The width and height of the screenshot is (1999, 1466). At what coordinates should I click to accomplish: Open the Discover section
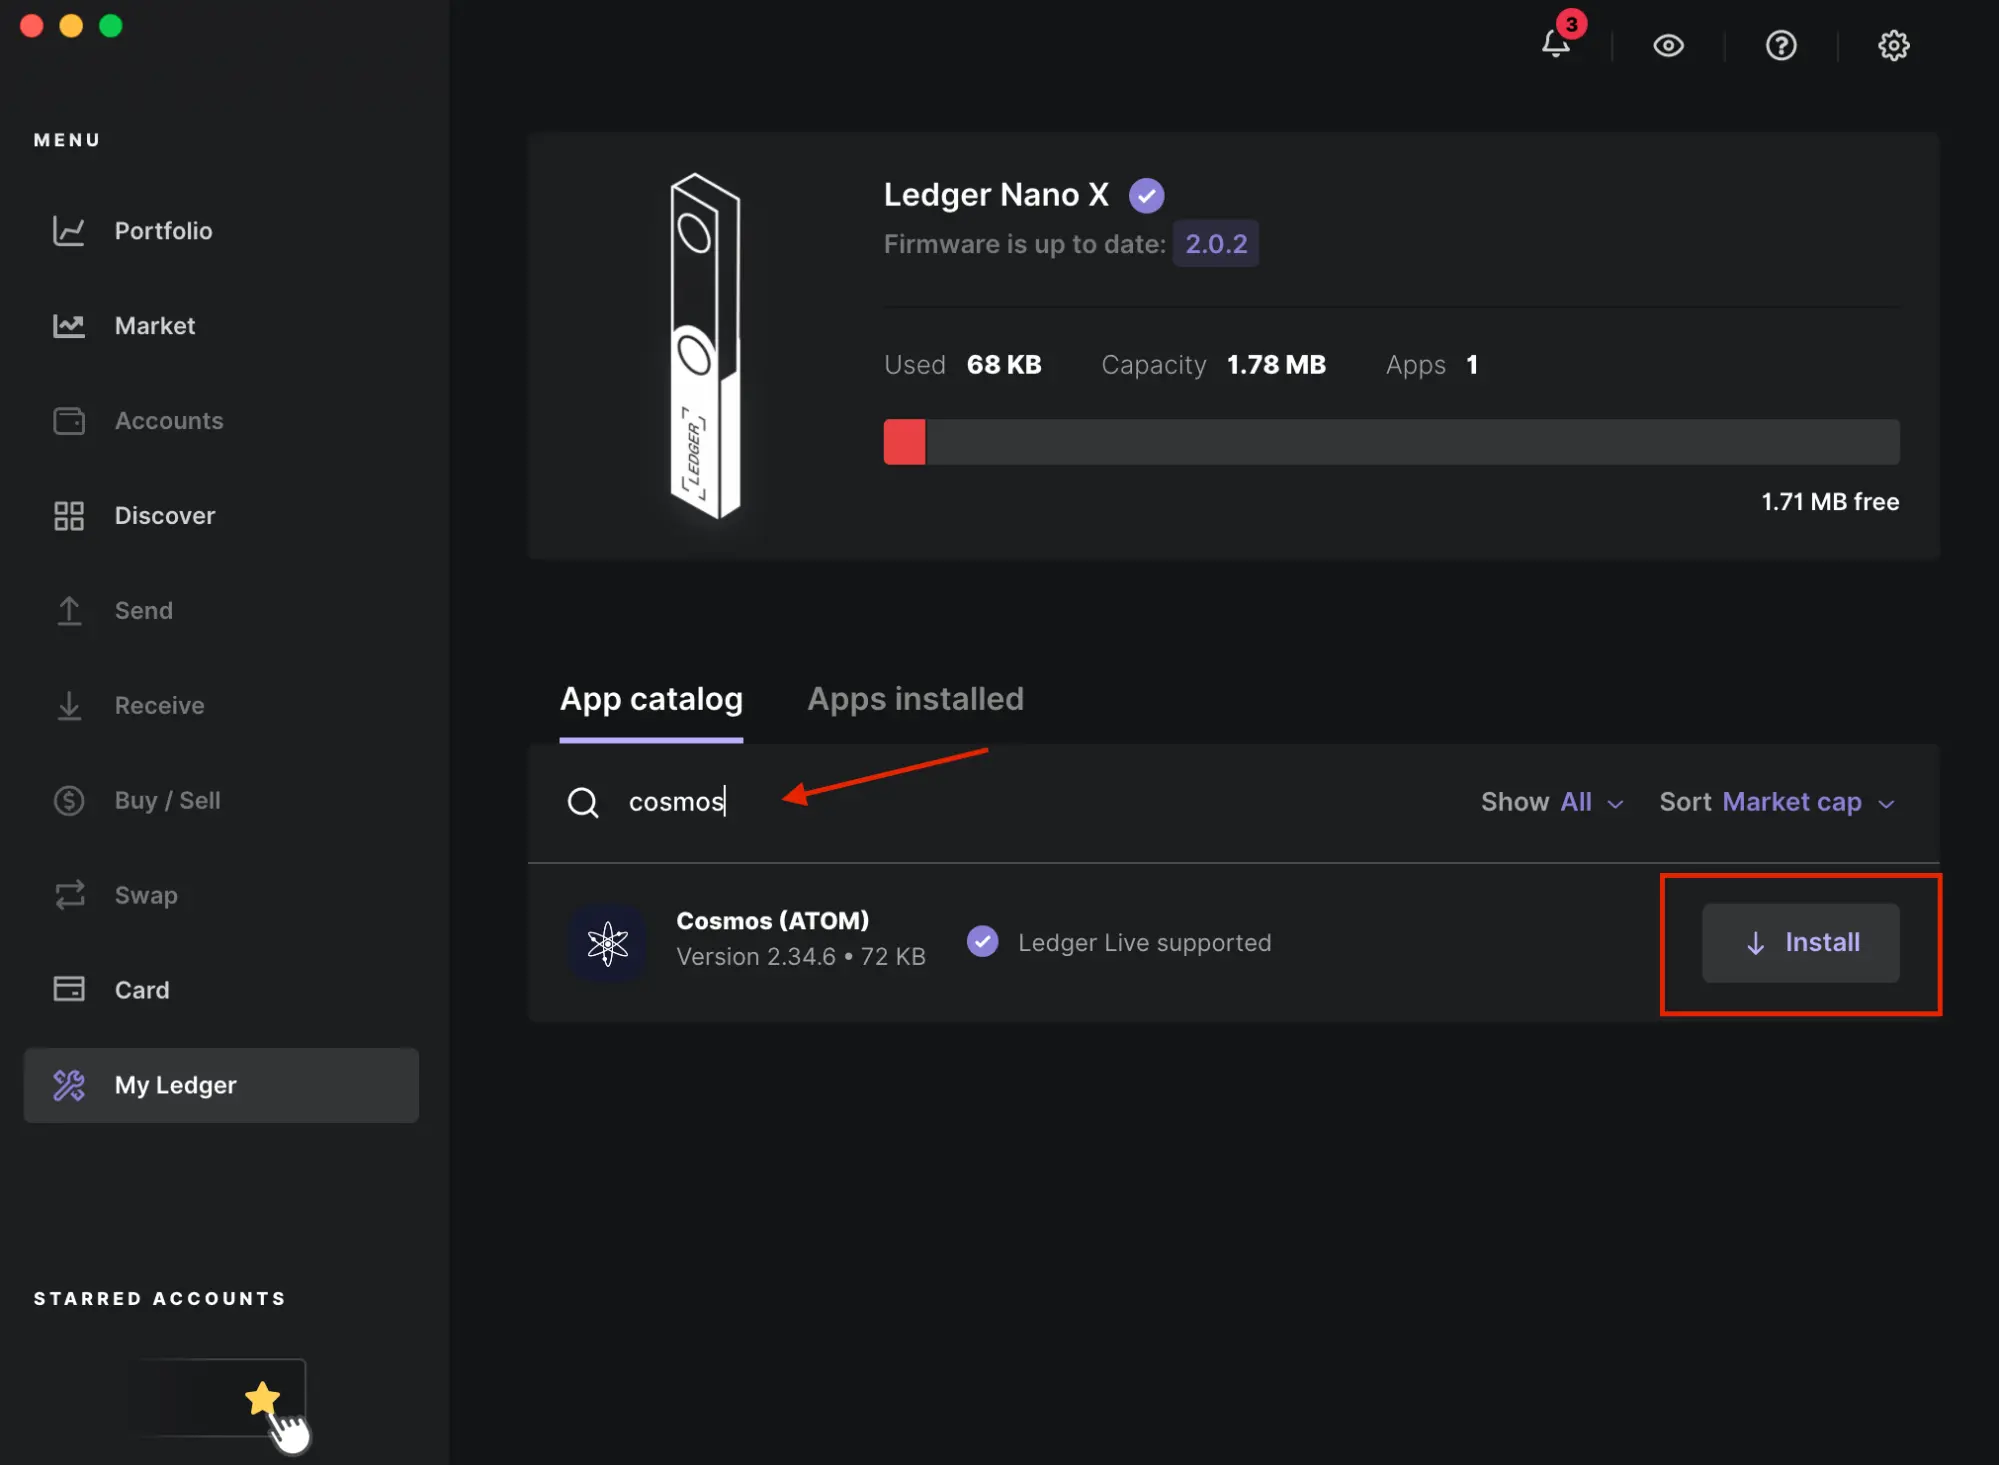pyautogui.click(x=164, y=515)
